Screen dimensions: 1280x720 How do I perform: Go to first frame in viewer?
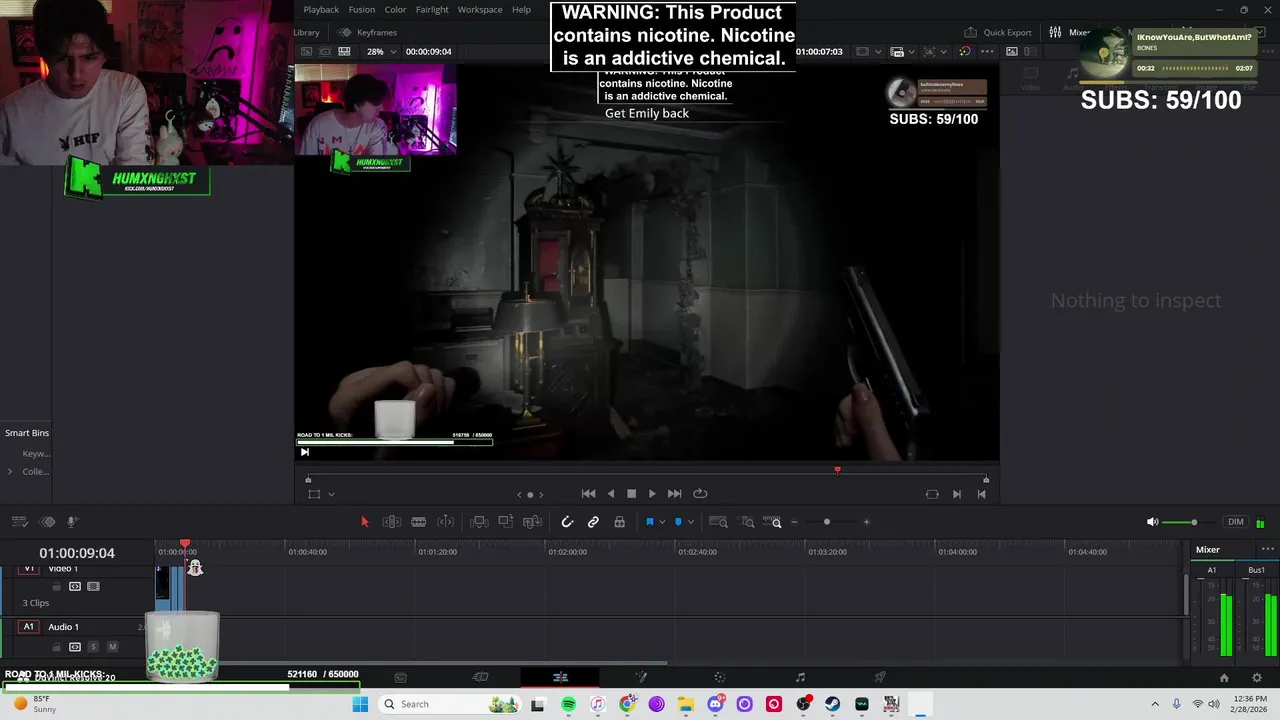tap(588, 494)
